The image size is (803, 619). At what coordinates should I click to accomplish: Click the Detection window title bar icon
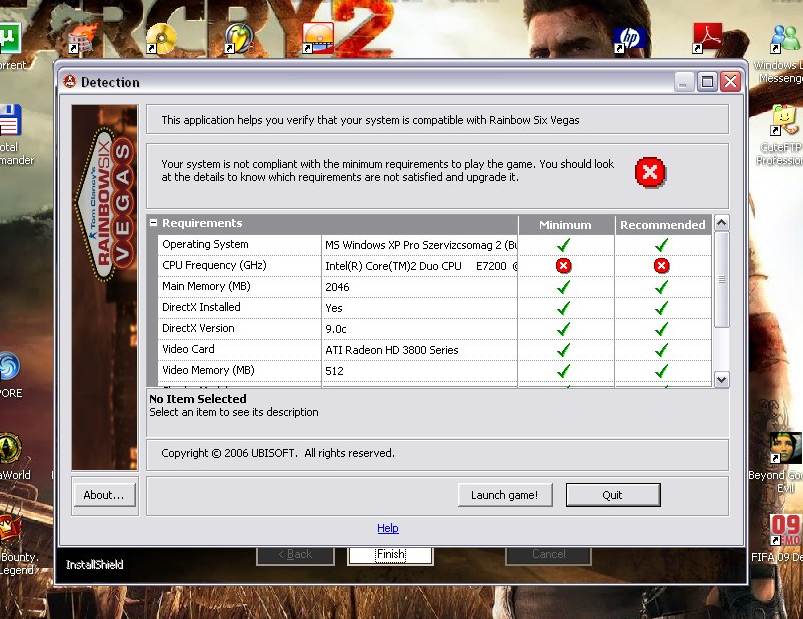click(70, 82)
